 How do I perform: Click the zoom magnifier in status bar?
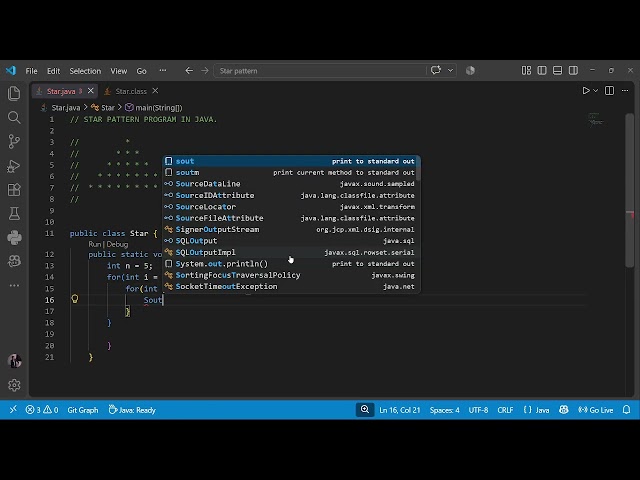[365, 409]
